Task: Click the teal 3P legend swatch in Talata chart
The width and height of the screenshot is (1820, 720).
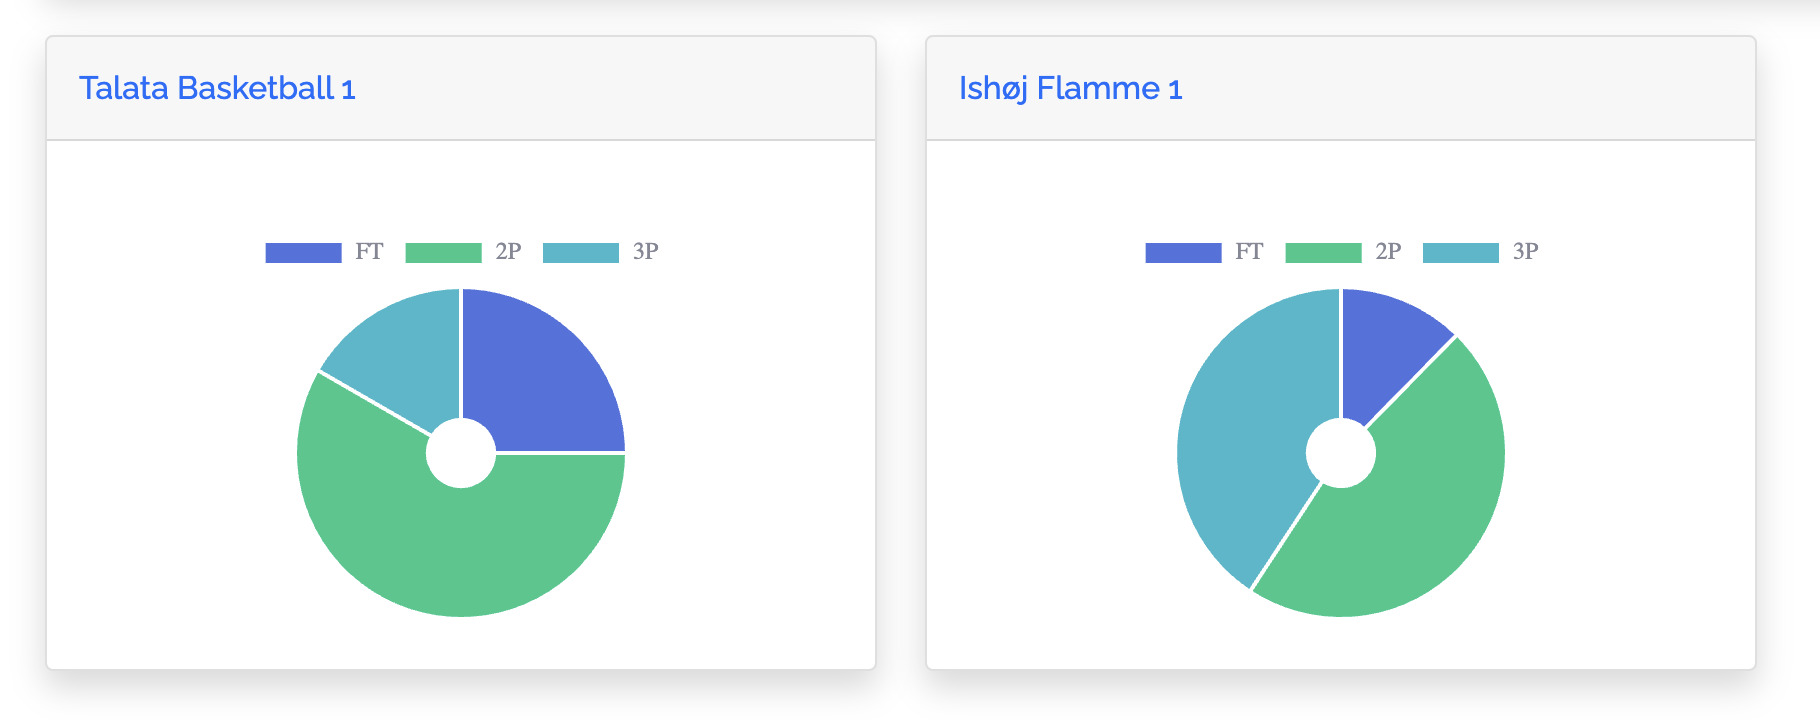Action: [x=581, y=253]
